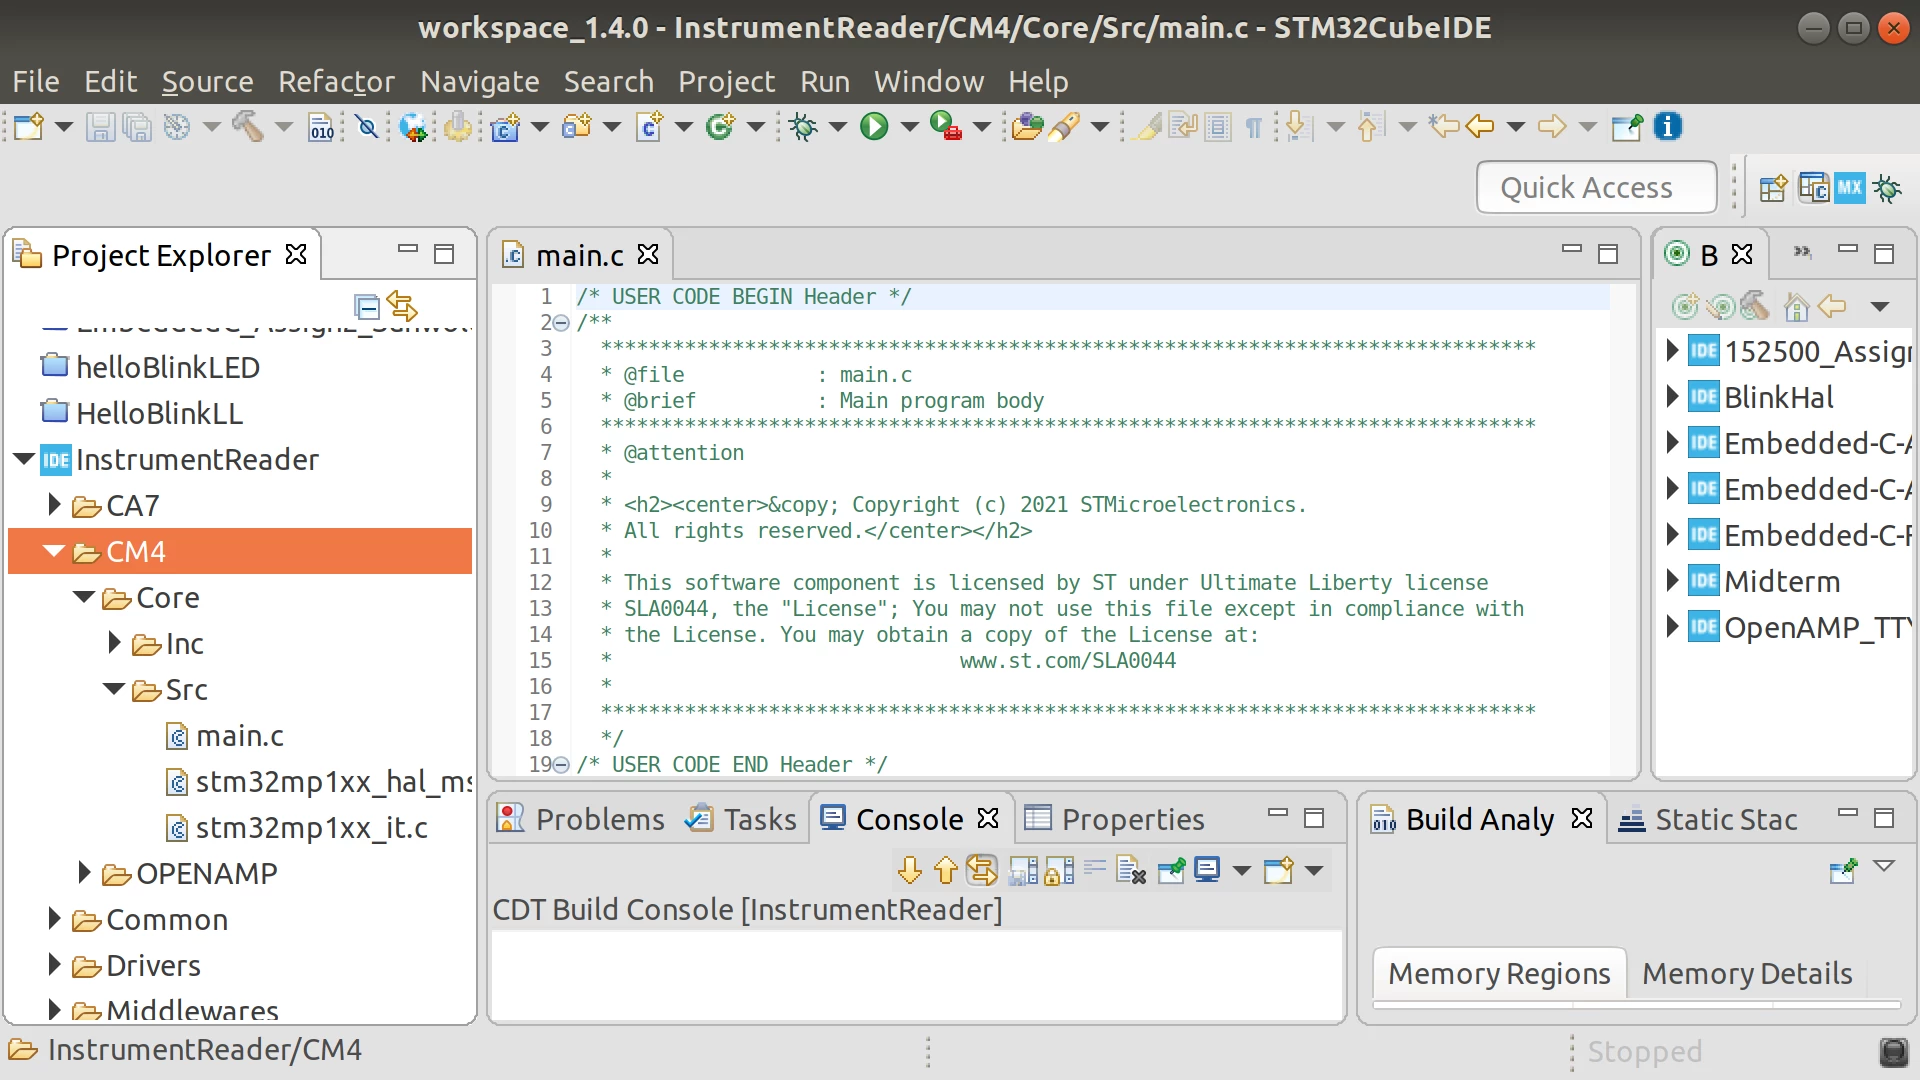Expand the BlinkHal build target entry
Screen dimensions: 1920x1080
[1672, 397]
